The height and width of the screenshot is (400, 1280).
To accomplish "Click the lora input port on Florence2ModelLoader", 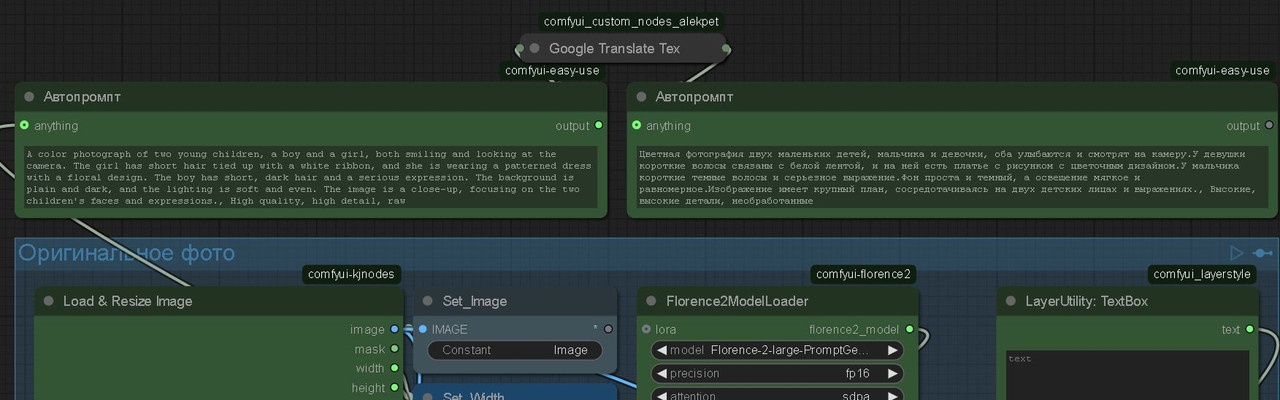I will pos(646,329).
